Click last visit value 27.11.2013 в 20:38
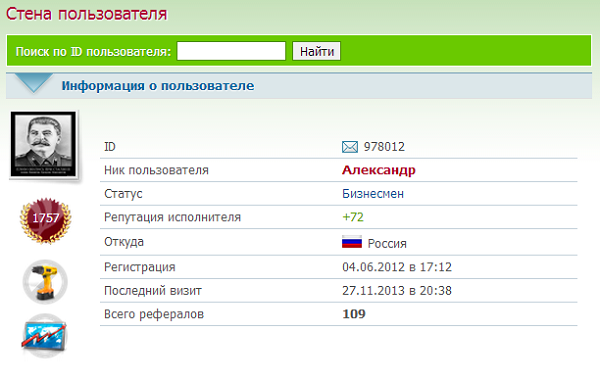Viewport: 600px width, 380px height. click(x=397, y=290)
